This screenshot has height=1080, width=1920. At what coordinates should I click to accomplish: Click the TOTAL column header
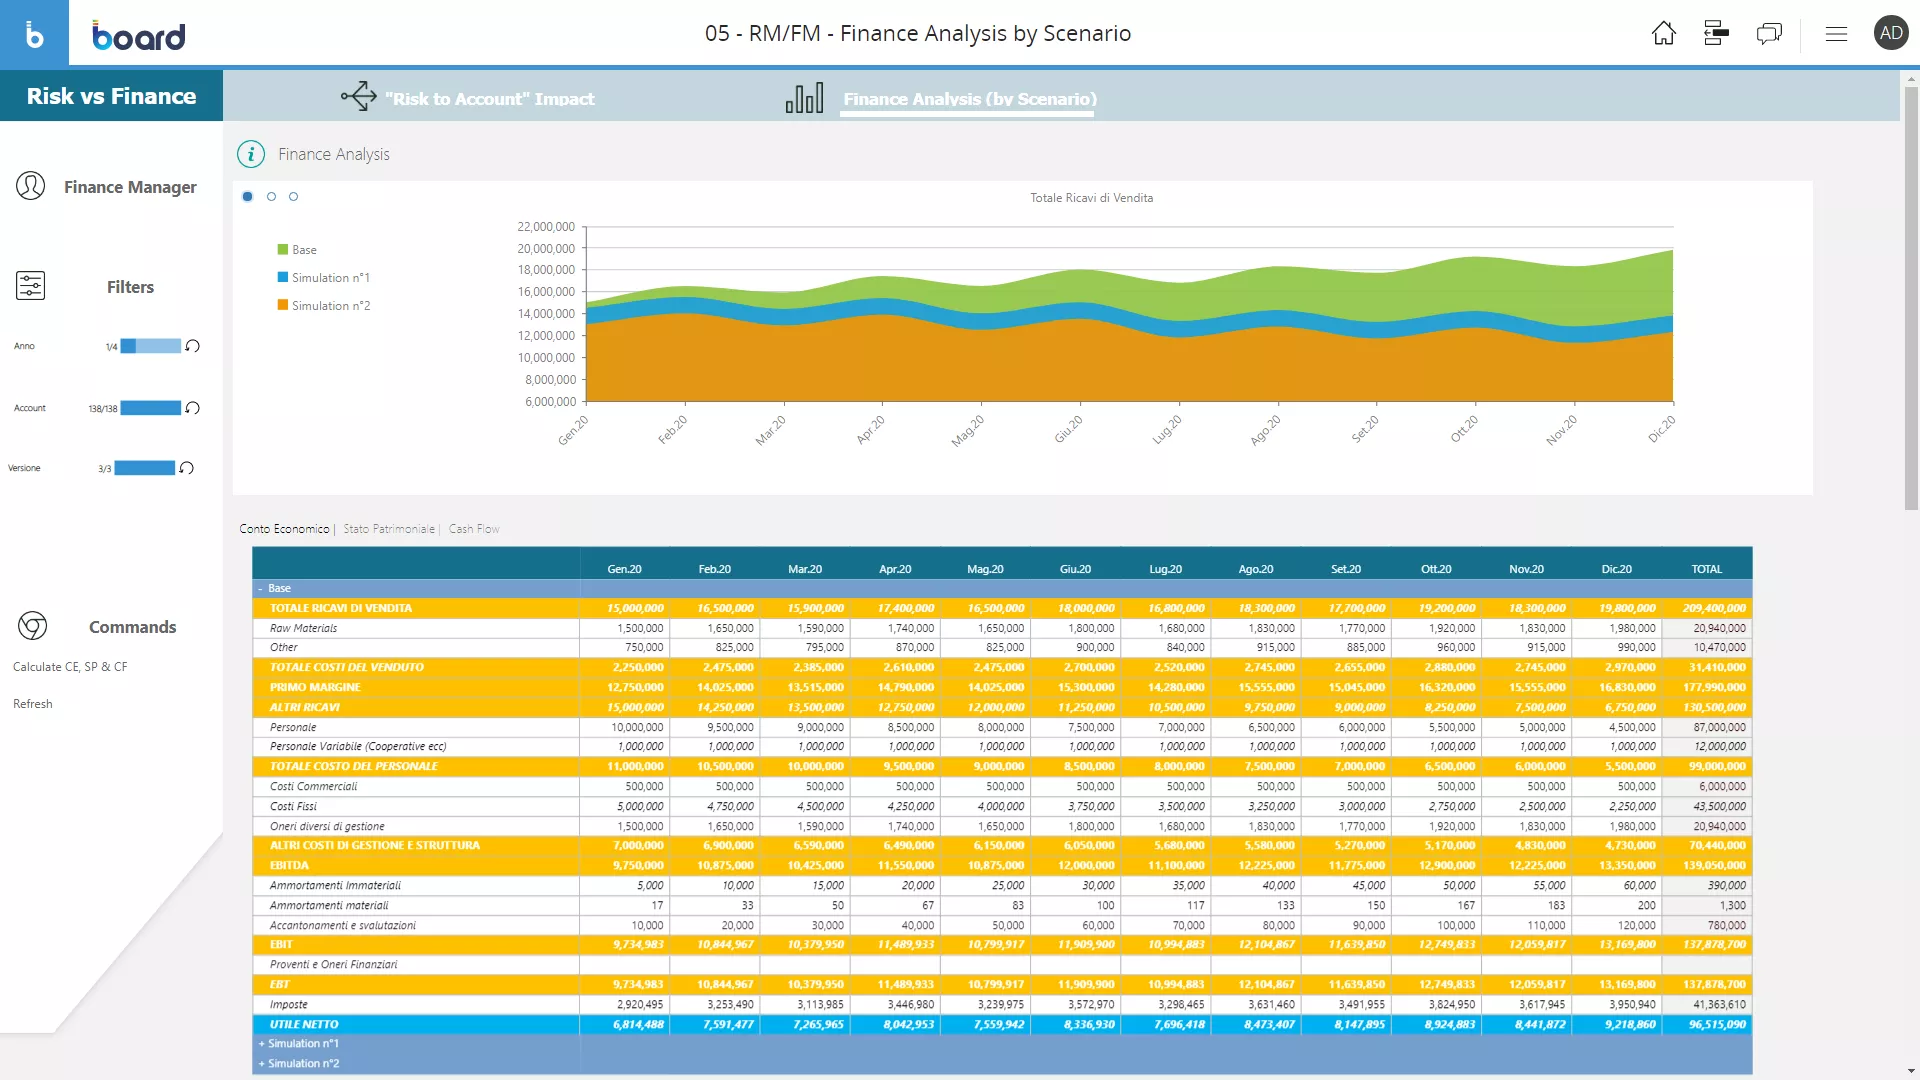(1706, 569)
